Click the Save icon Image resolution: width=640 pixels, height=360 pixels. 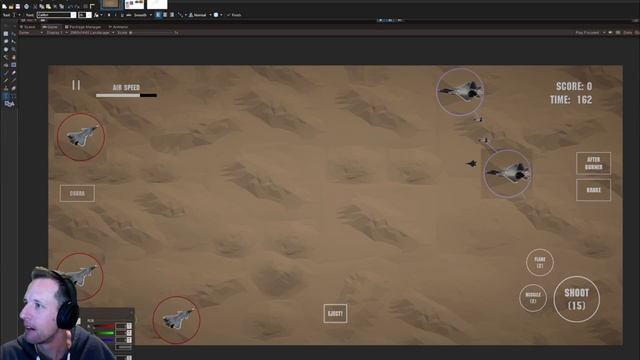point(18,7)
